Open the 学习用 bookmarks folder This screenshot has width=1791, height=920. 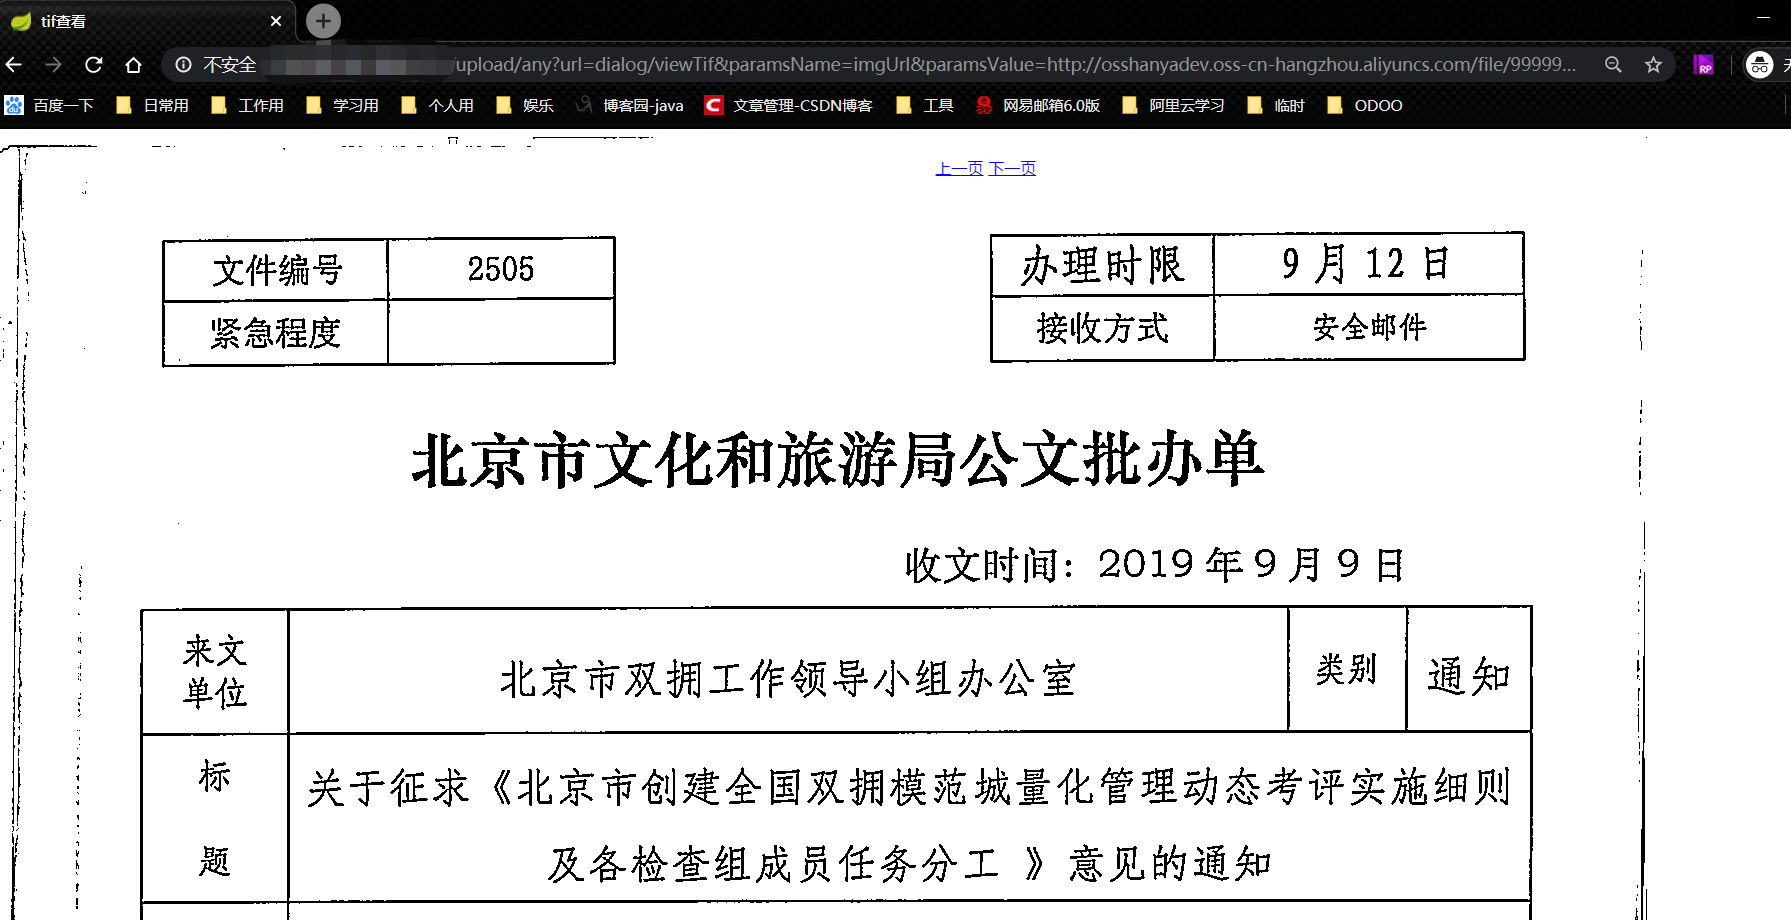(352, 104)
